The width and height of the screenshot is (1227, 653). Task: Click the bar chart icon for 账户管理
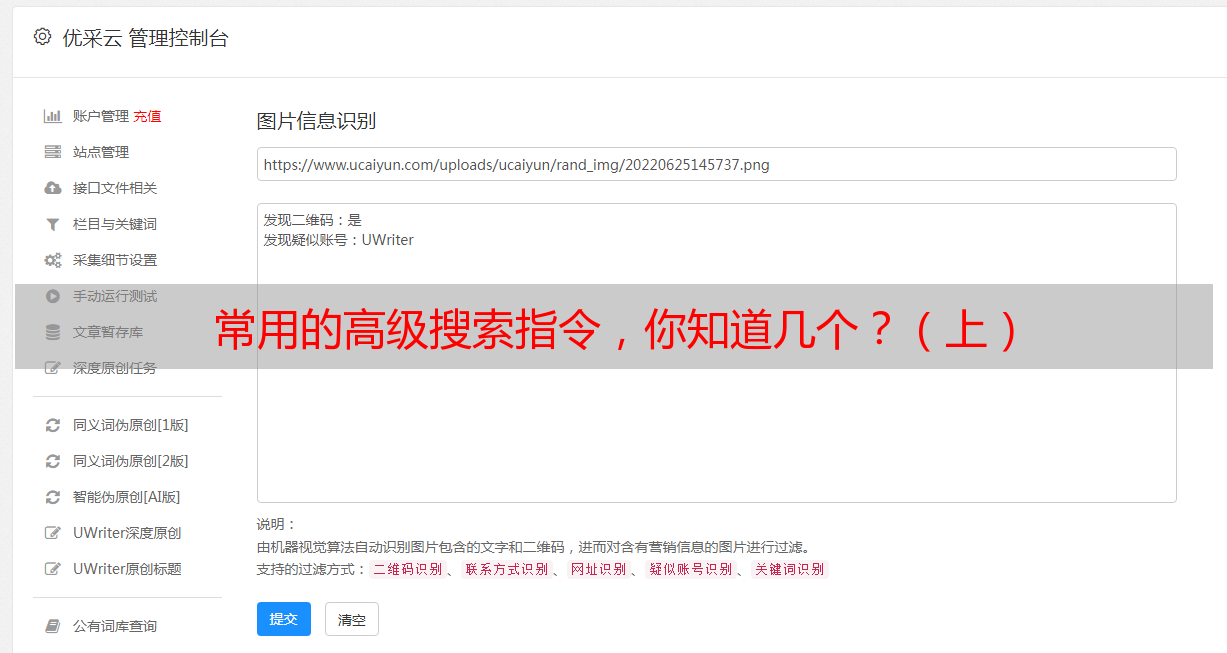(x=53, y=116)
